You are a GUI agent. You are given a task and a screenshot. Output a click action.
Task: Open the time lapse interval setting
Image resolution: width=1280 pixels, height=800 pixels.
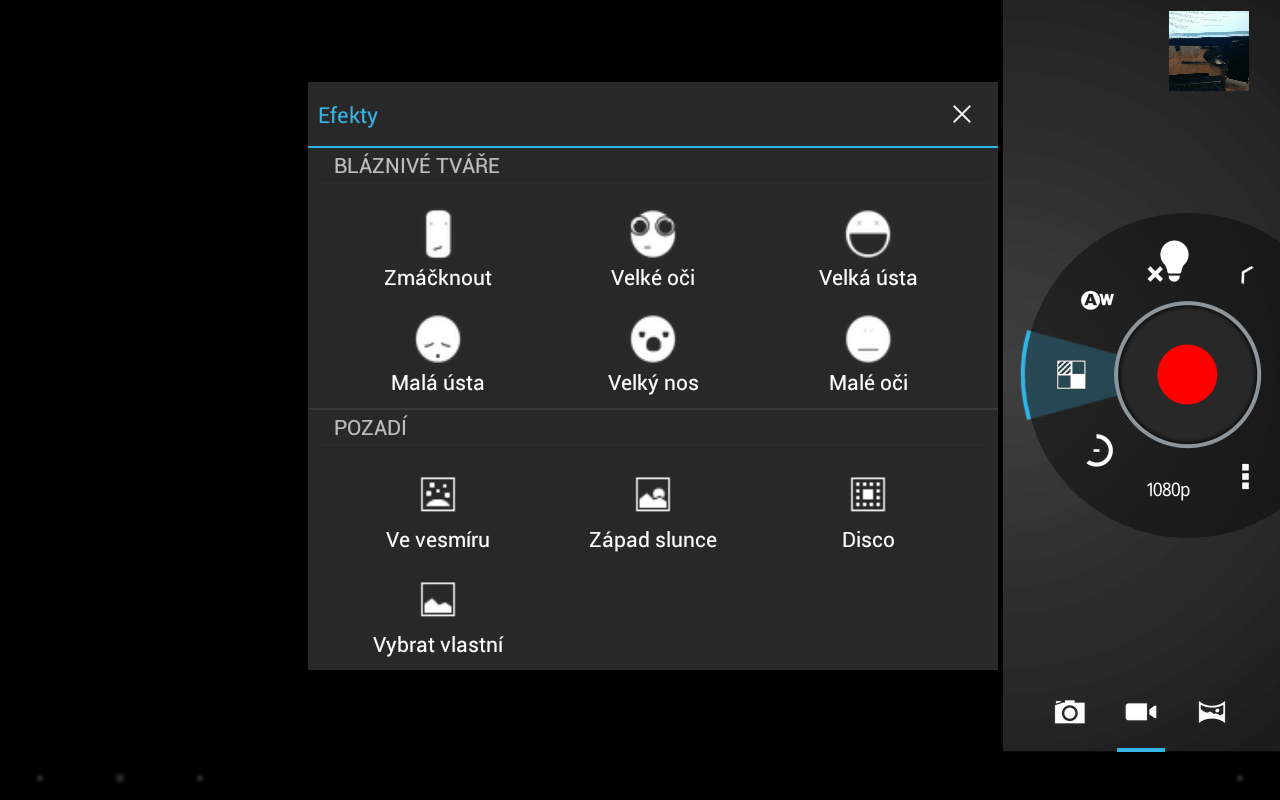point(1098,452)
